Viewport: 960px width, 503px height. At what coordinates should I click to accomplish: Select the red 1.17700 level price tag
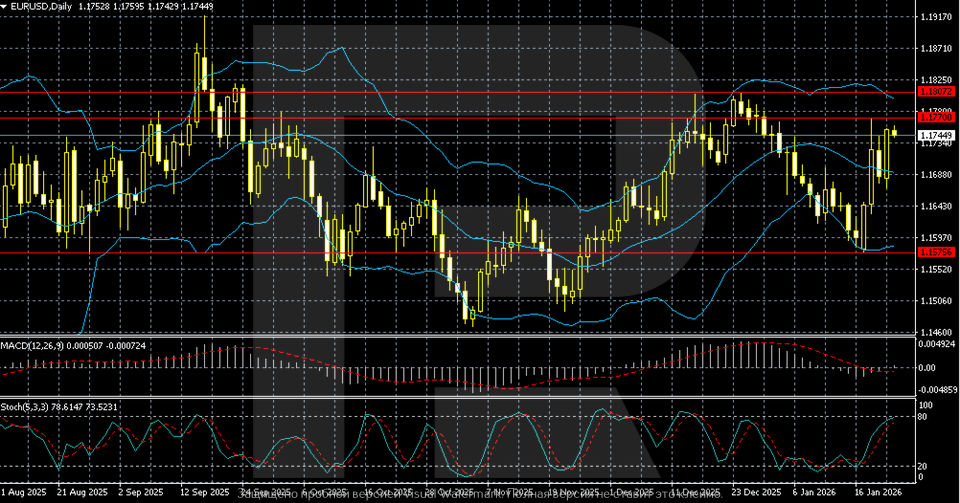[x=935, y=118]
